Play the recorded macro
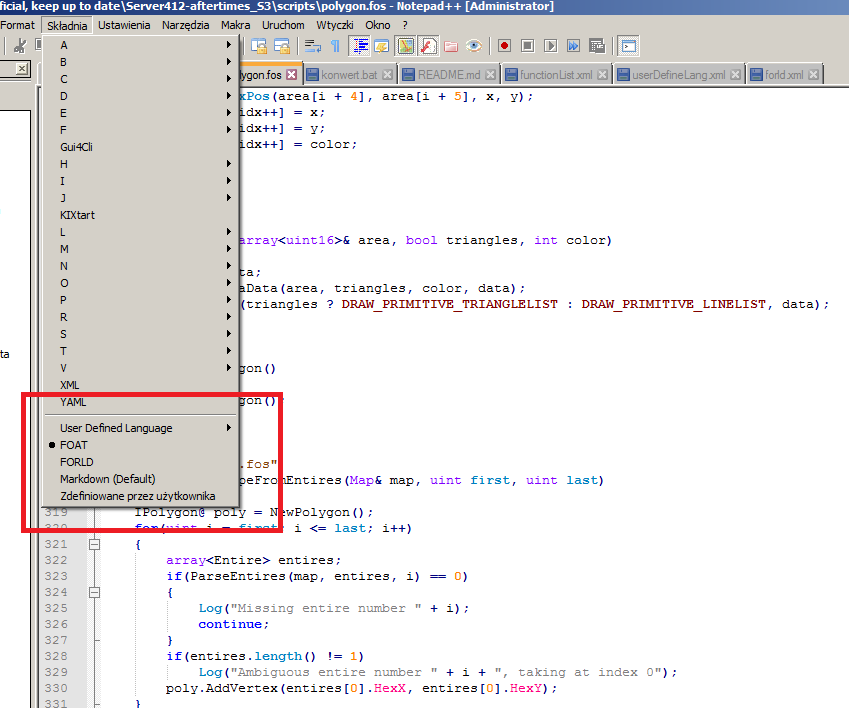 (x=550, y=45)
